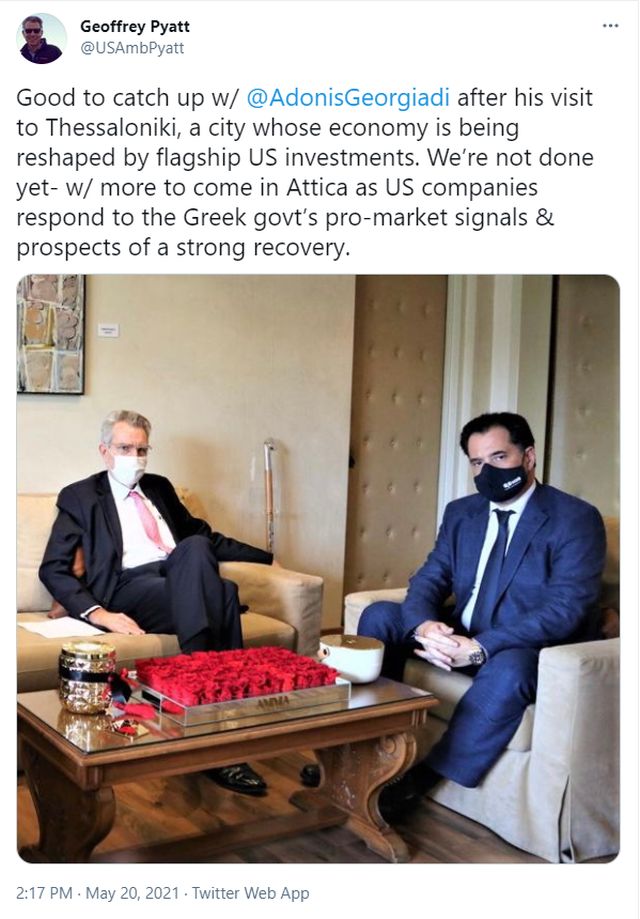This screenshot has width=640, height=919.
Task: Click the abstract wall painting in photo
Action: pos(50,334)
